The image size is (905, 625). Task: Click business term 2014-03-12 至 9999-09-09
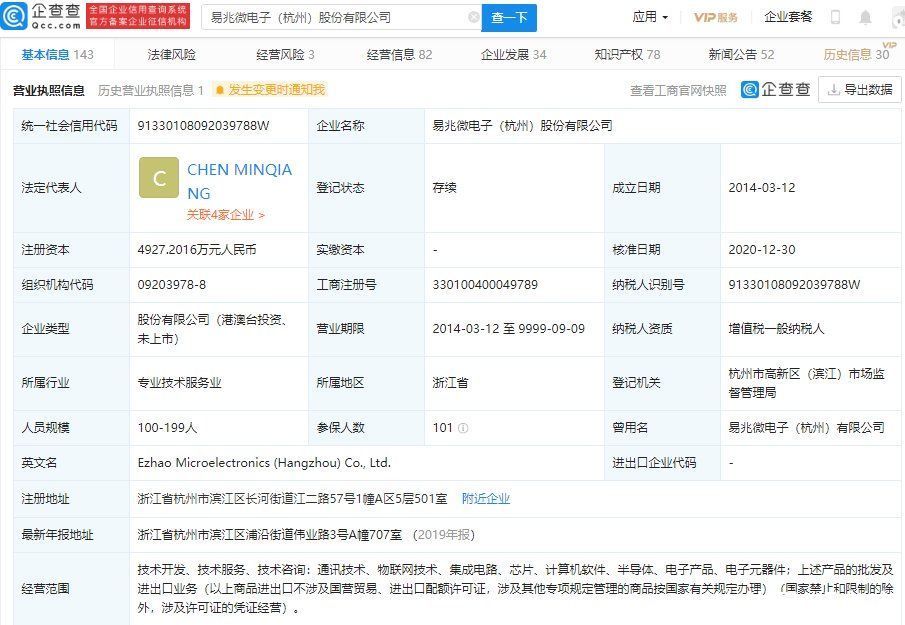point(508,329)
